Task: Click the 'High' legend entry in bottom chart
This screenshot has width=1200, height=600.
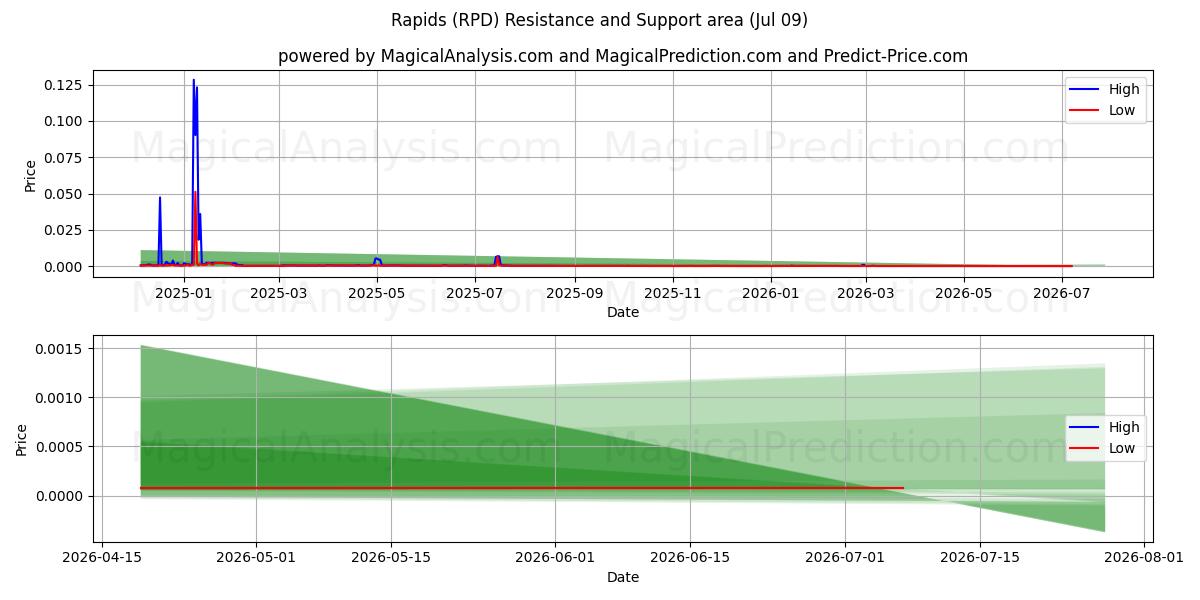Action: 1123,427
